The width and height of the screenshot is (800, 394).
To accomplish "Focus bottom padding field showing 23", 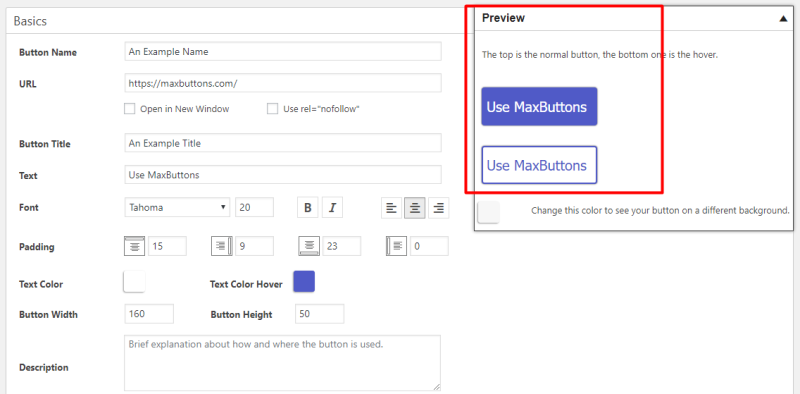I will click(342, 247).
